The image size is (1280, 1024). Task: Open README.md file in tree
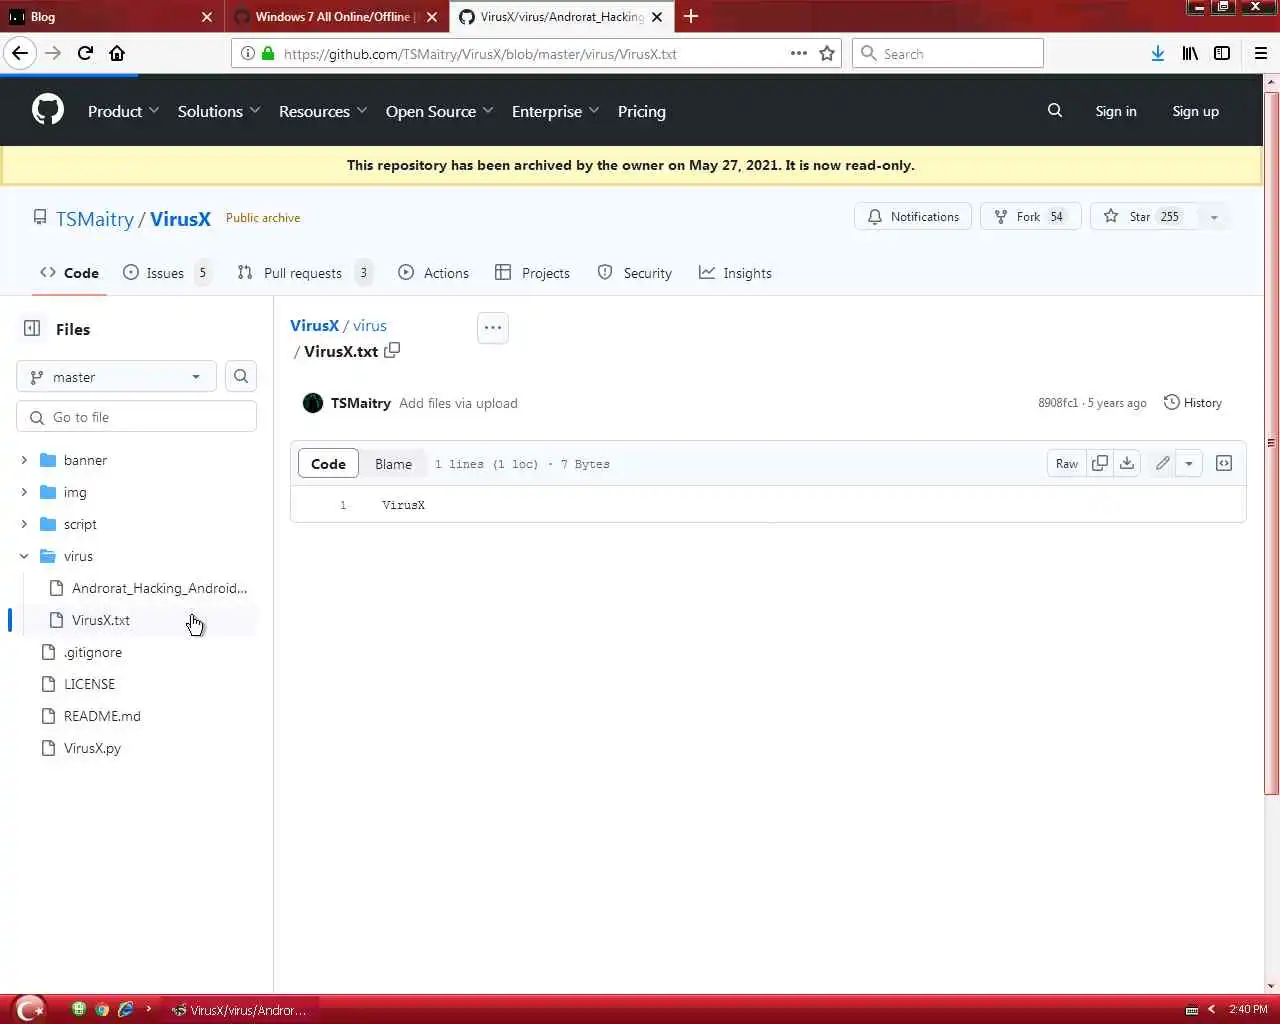pyautogui.click(x=102, y=716)
